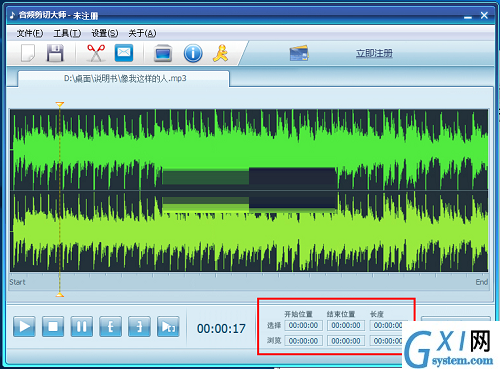Stop playback with the Stop button
Viewport: 500px width, 369px height.
(x=53, y=327)
